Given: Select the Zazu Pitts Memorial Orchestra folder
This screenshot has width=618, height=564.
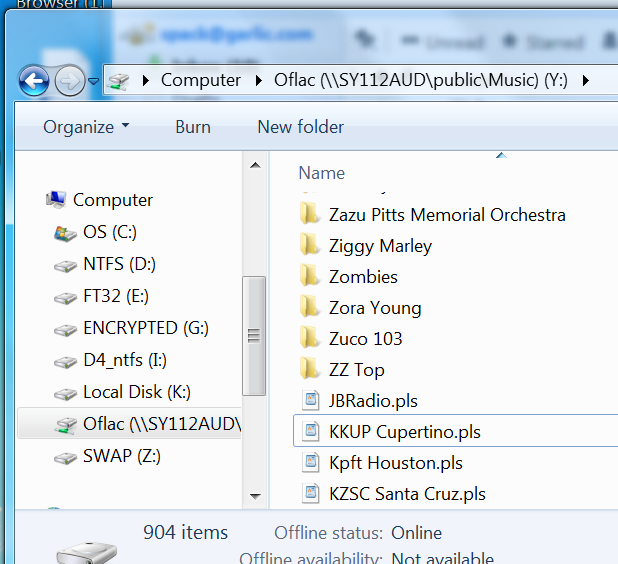Looking at the screenshot, I should tap(447, 216).
